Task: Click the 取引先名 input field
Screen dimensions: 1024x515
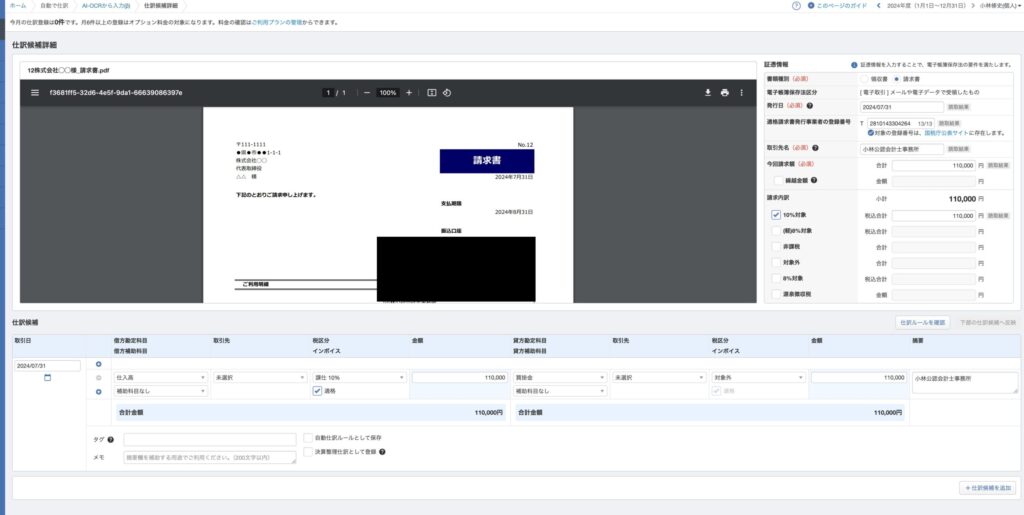Action: 901,149
